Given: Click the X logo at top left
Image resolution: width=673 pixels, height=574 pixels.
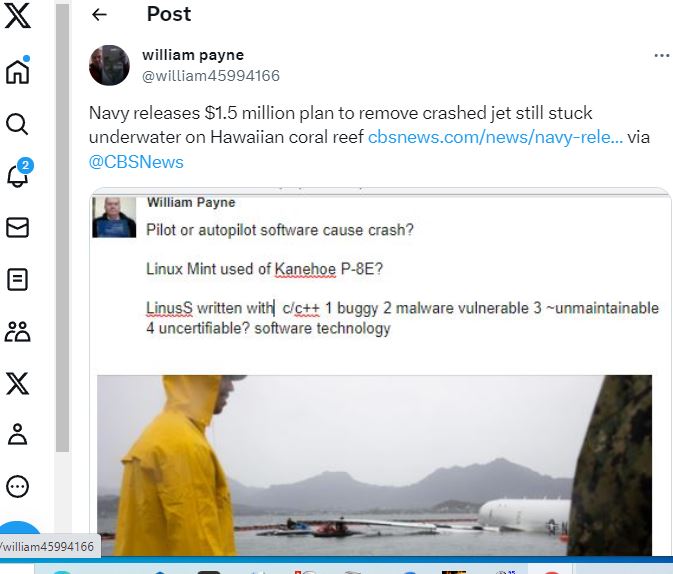Looking at the screenshot, I should pos(17,15).
